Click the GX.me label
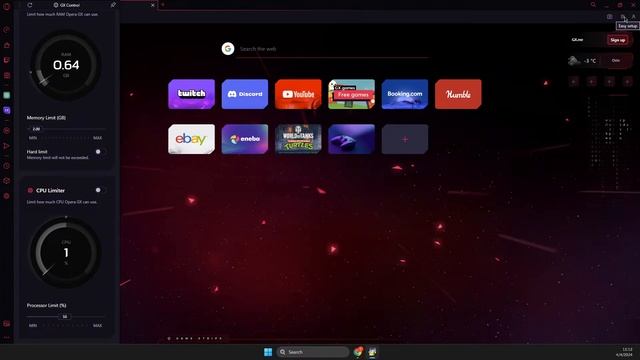640x360 pixels. click(x=577, y=40)
